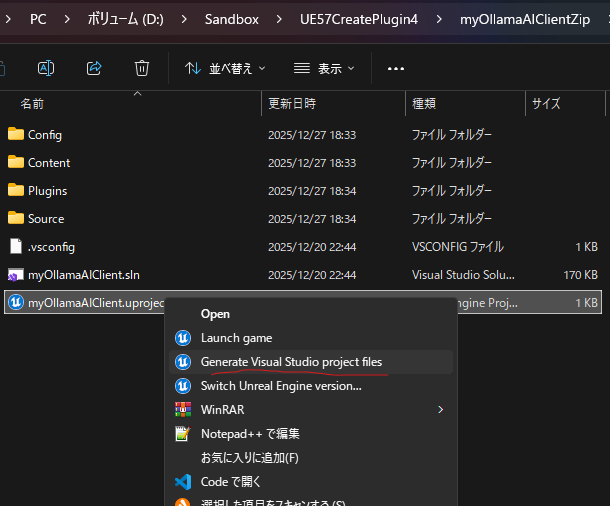Open the View (表示) dropdown
The image size is (610, 506).
point(326,68)
